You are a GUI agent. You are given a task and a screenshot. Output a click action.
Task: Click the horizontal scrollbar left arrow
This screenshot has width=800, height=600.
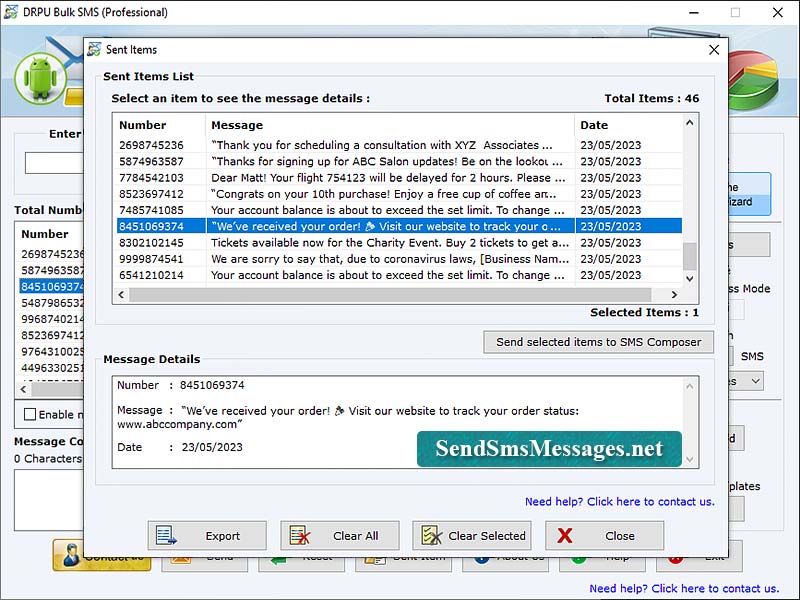120,295
